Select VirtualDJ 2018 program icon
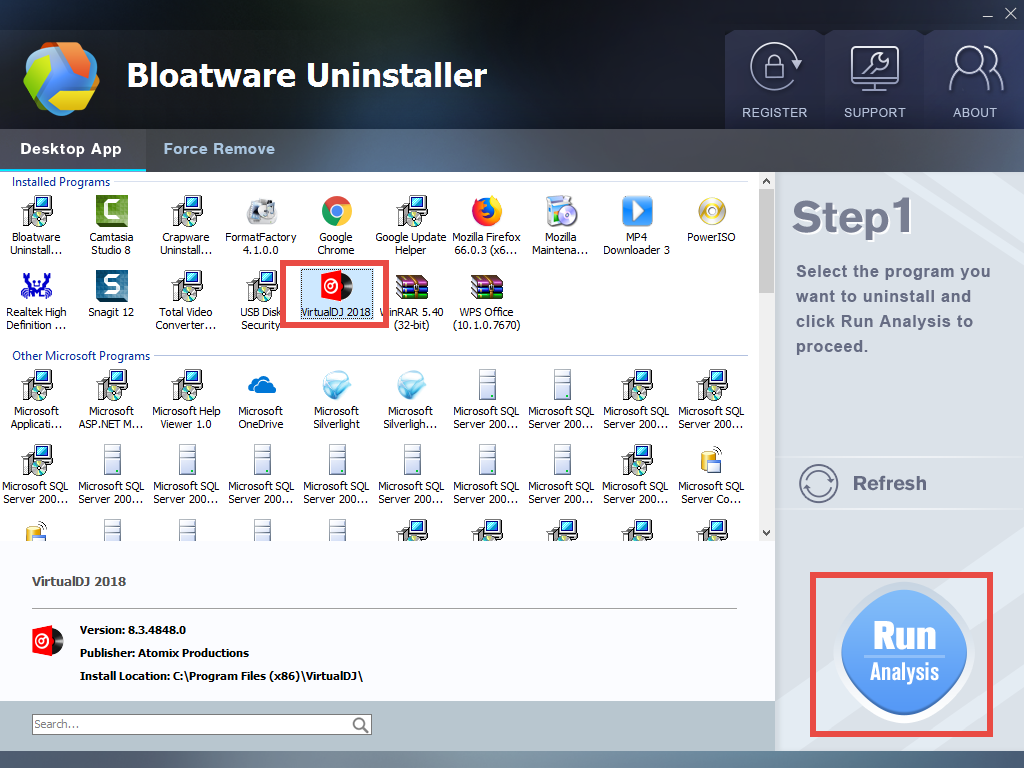This screenshot has height=768, width=1024. (x=336, y=286)
